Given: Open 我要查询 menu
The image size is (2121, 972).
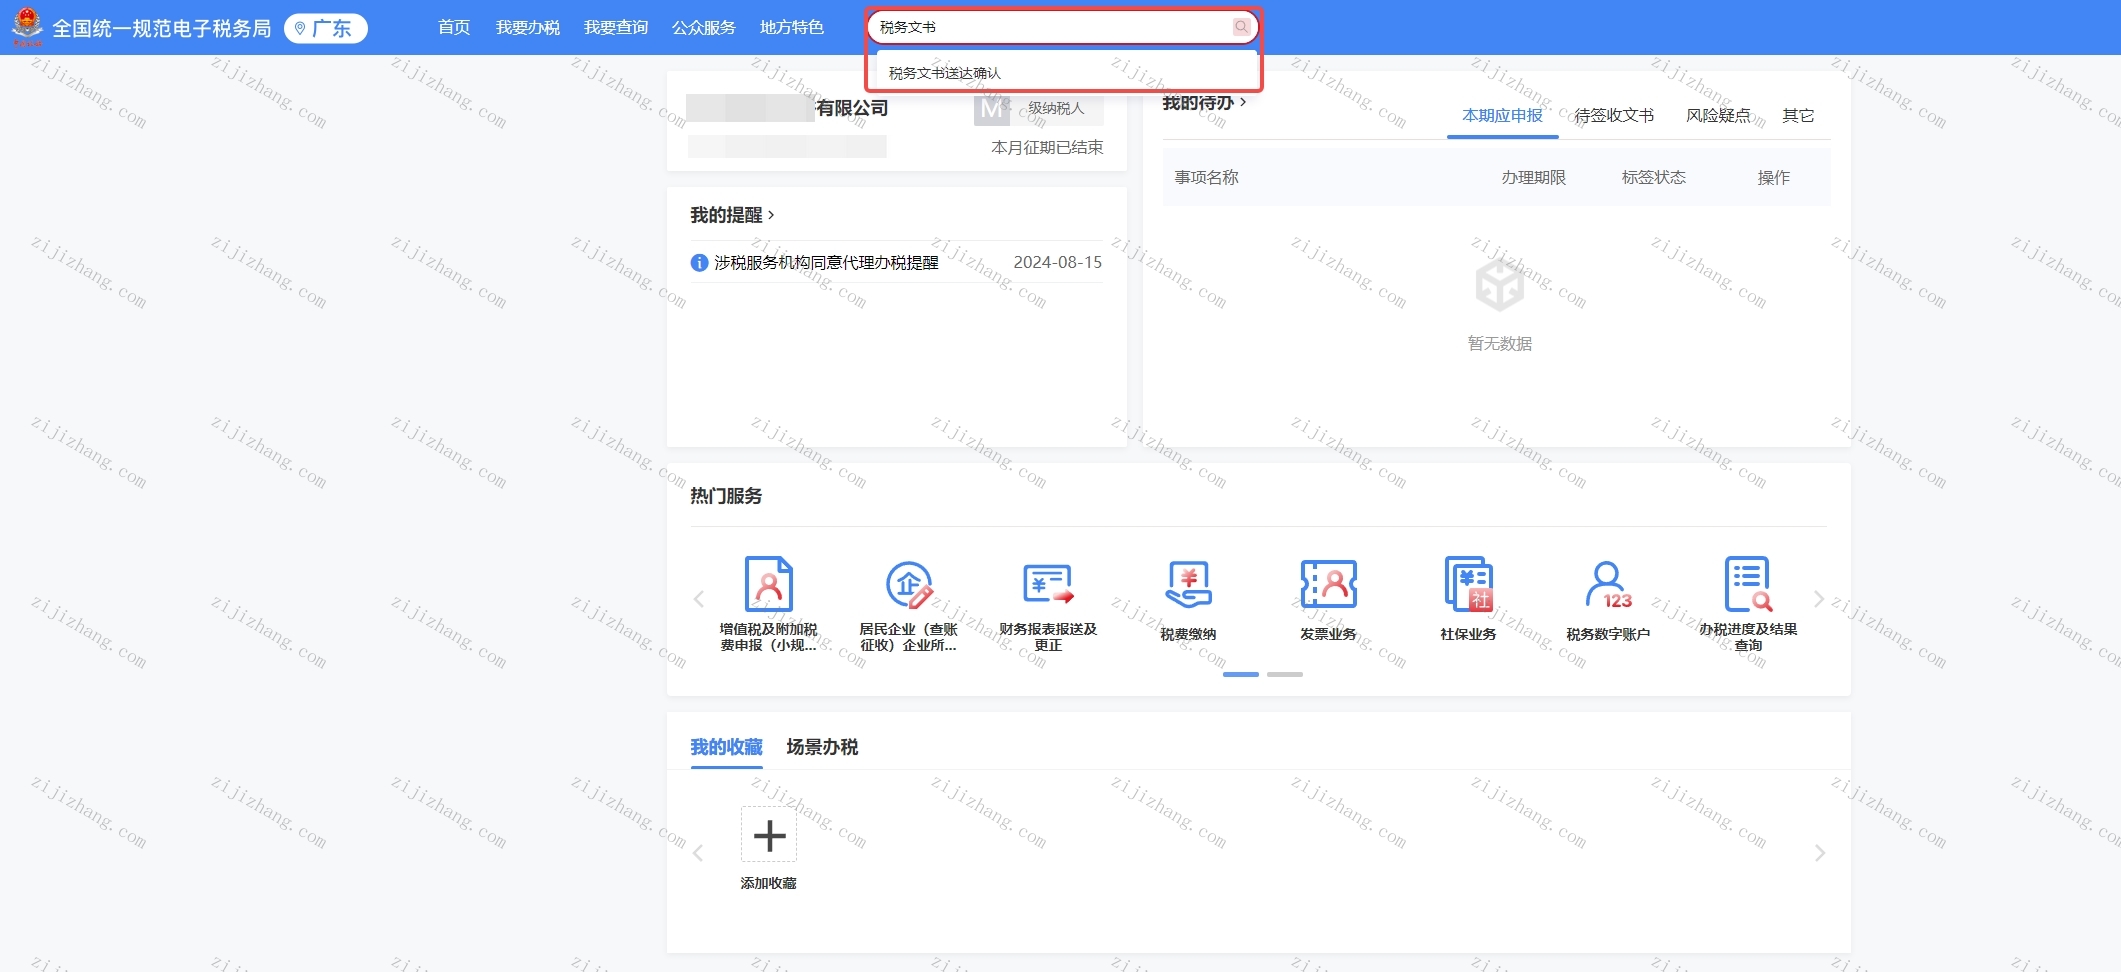Looking at the screenshot, I should [616, 27].
